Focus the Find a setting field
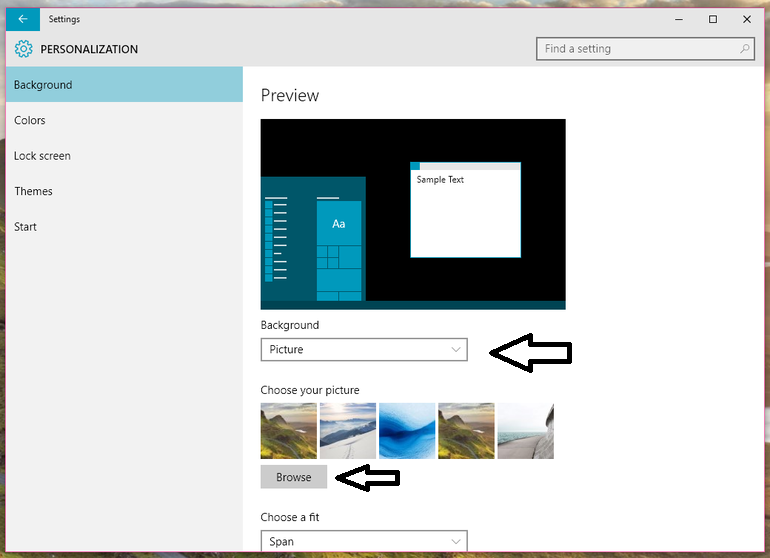This screenshot has height=558, width=770. pyautogui.click(x=645, y=49)
